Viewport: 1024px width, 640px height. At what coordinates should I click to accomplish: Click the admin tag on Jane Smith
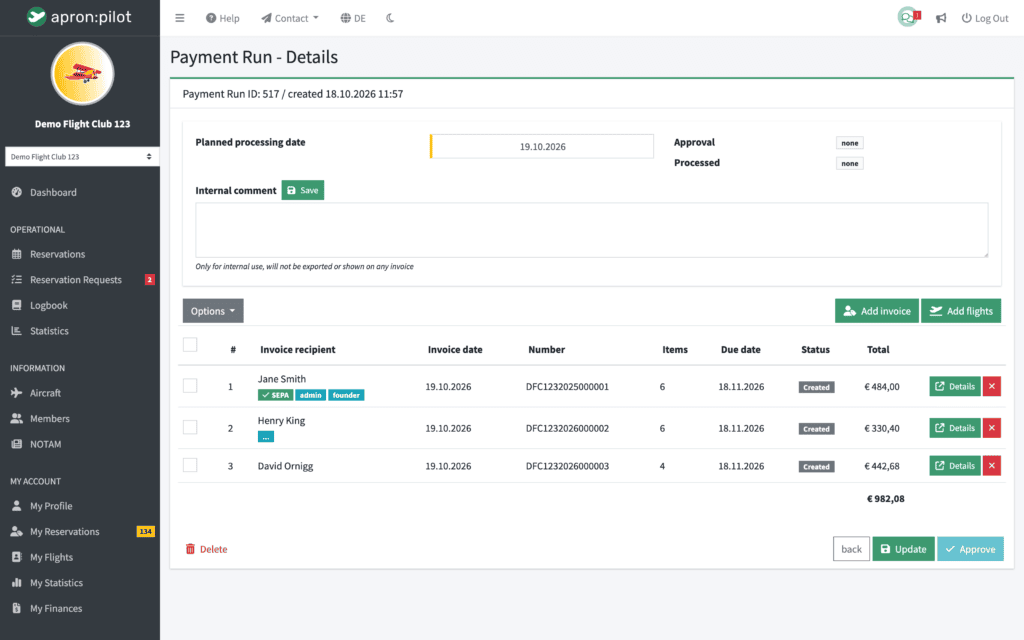[311, 395]
